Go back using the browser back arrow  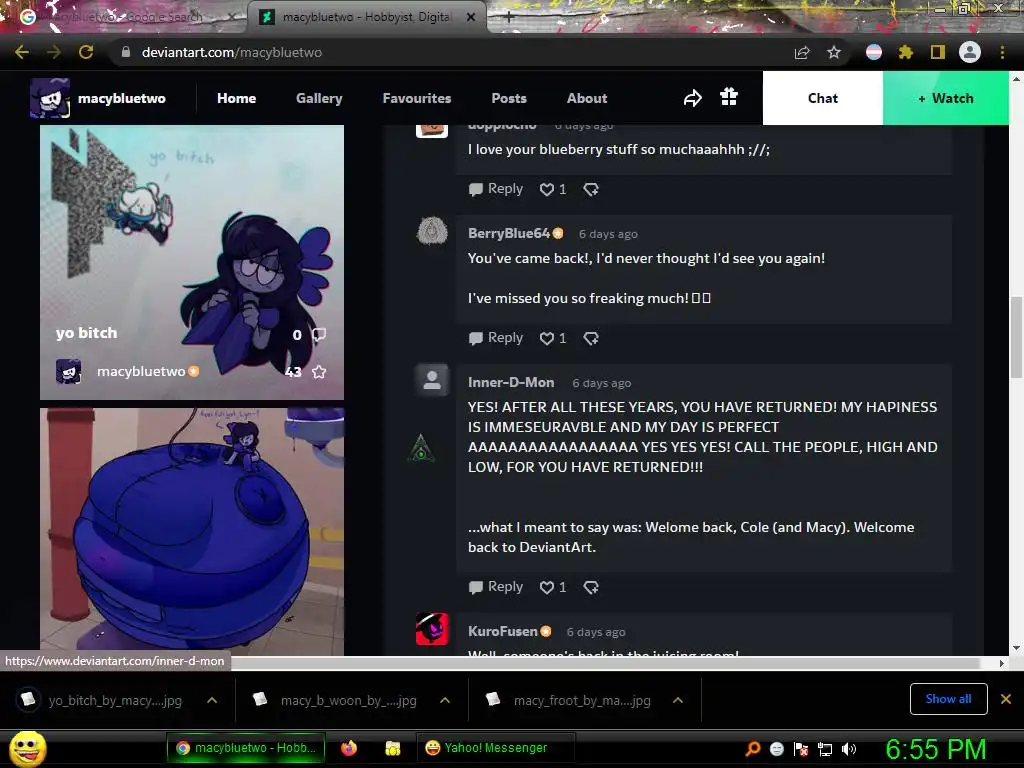click(x=22, y=52)
